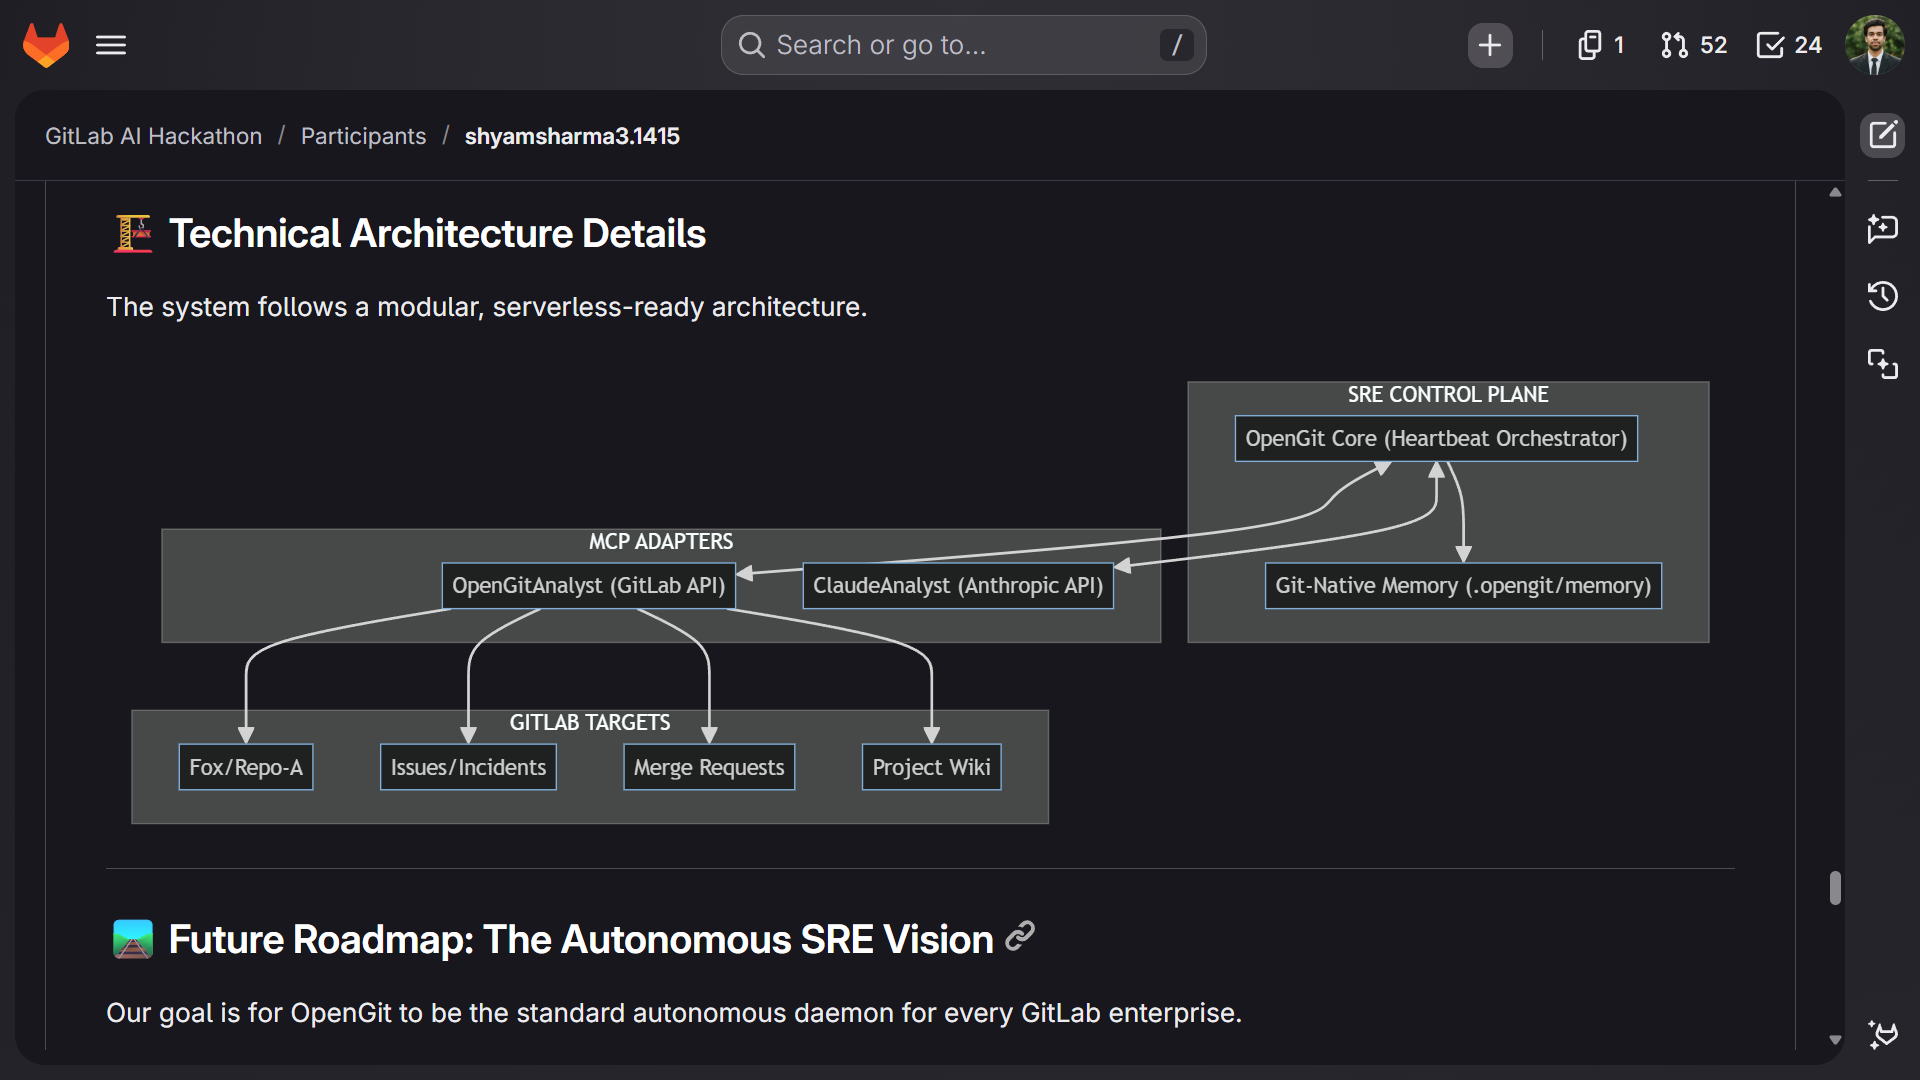1920x1080 pixels.
Task: Click the OpenGit Core diagram node
Action: coord(1435,438)
